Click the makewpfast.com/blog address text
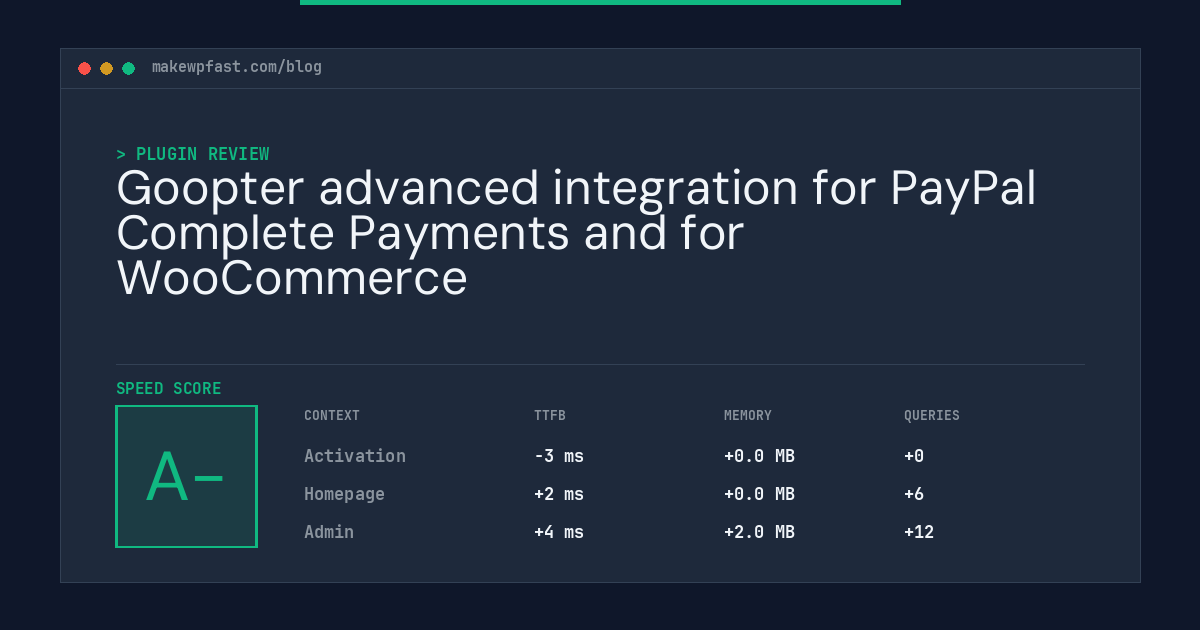The width and height of the screenshot is (1200, 630). [237, 67]
